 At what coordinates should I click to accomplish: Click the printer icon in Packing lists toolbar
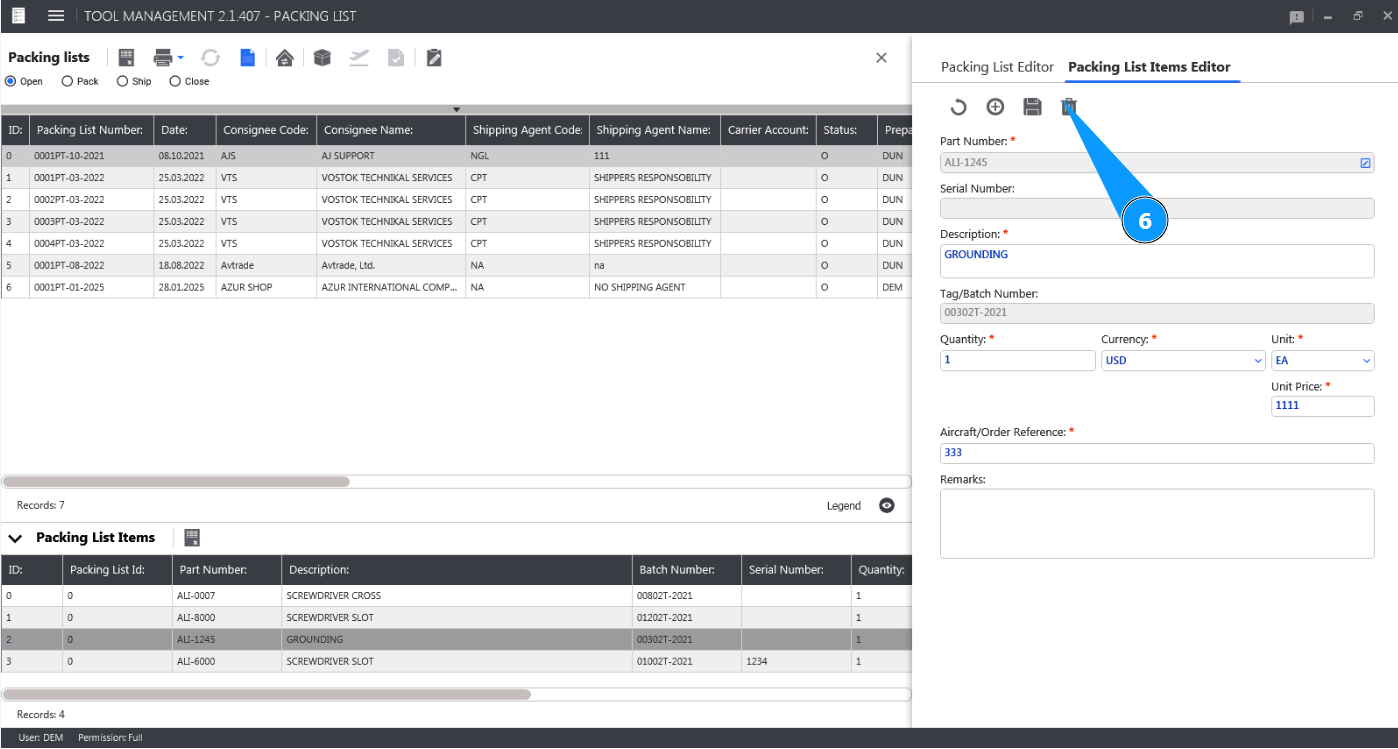(x=162, y=58)
